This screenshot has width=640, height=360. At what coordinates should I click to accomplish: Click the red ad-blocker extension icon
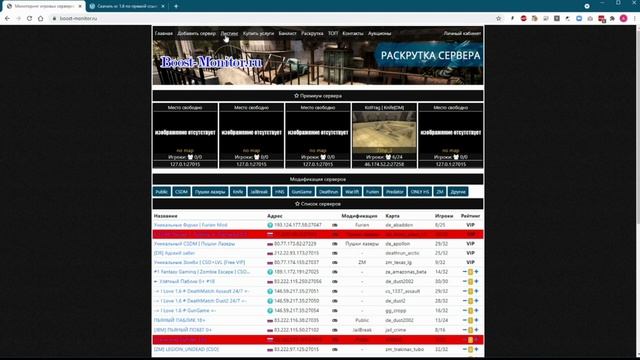[524, 18]
